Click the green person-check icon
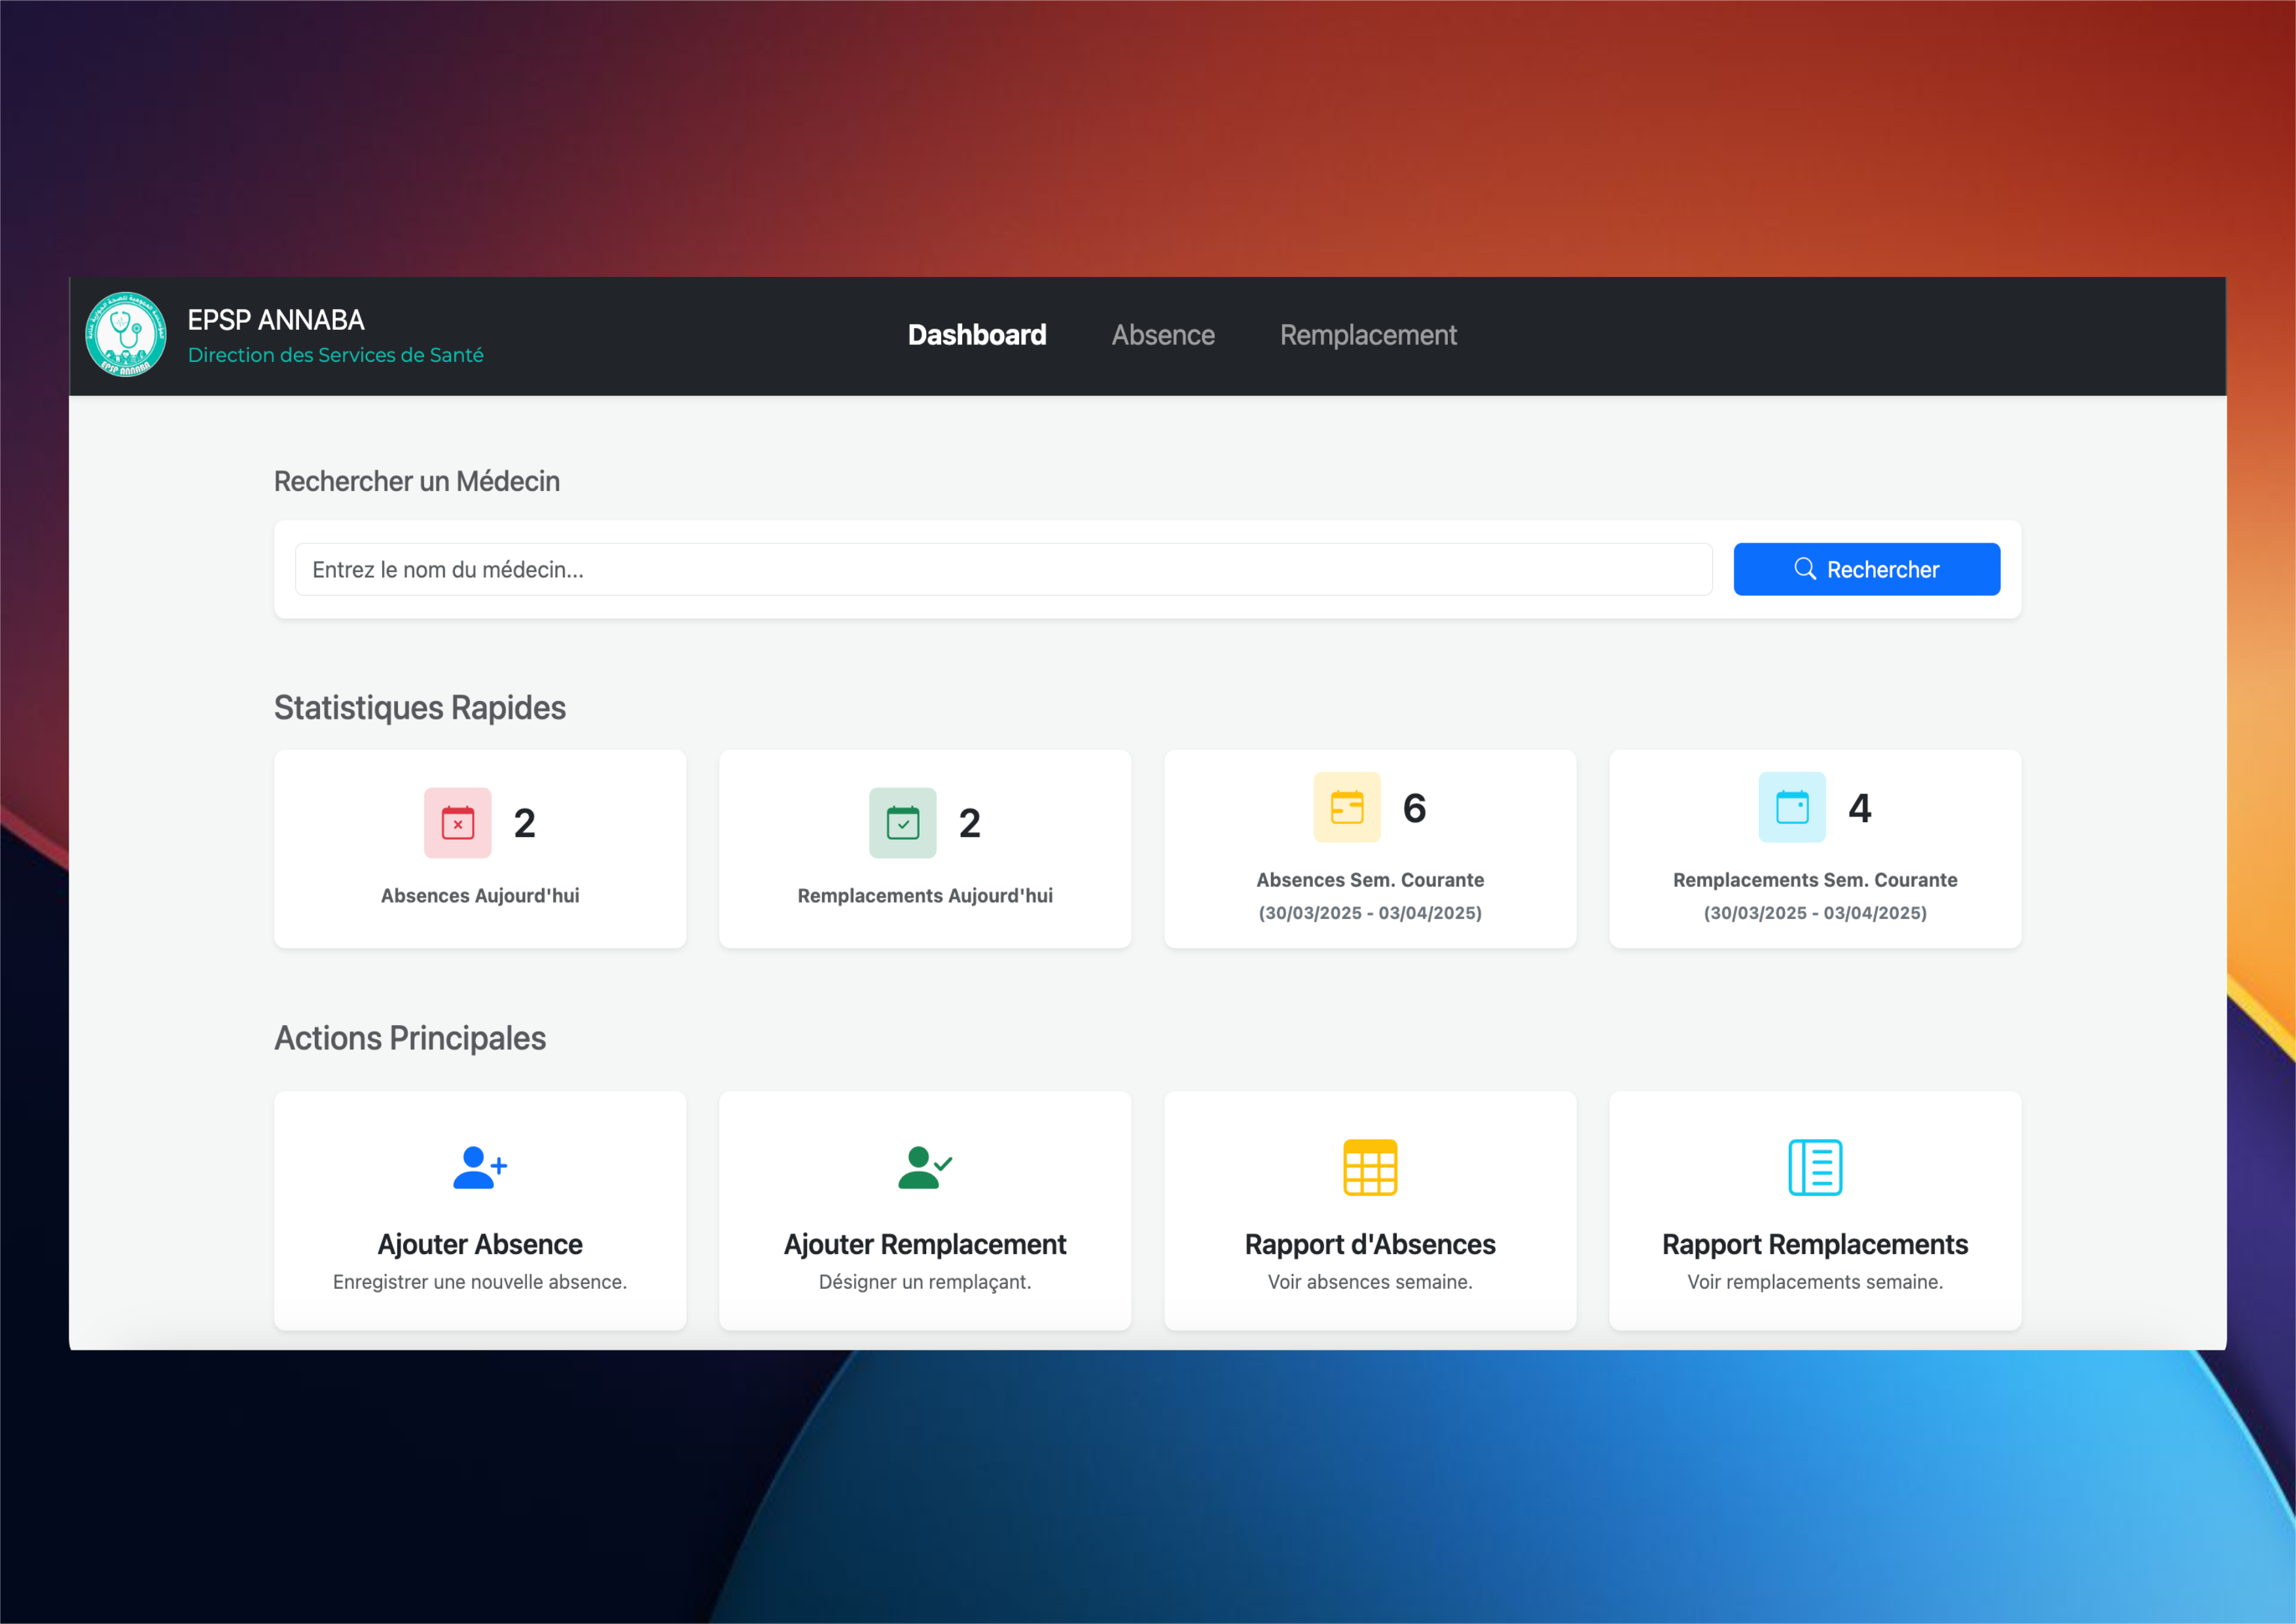Screen dimensions: 2296x1624 tap(924, 1167)
